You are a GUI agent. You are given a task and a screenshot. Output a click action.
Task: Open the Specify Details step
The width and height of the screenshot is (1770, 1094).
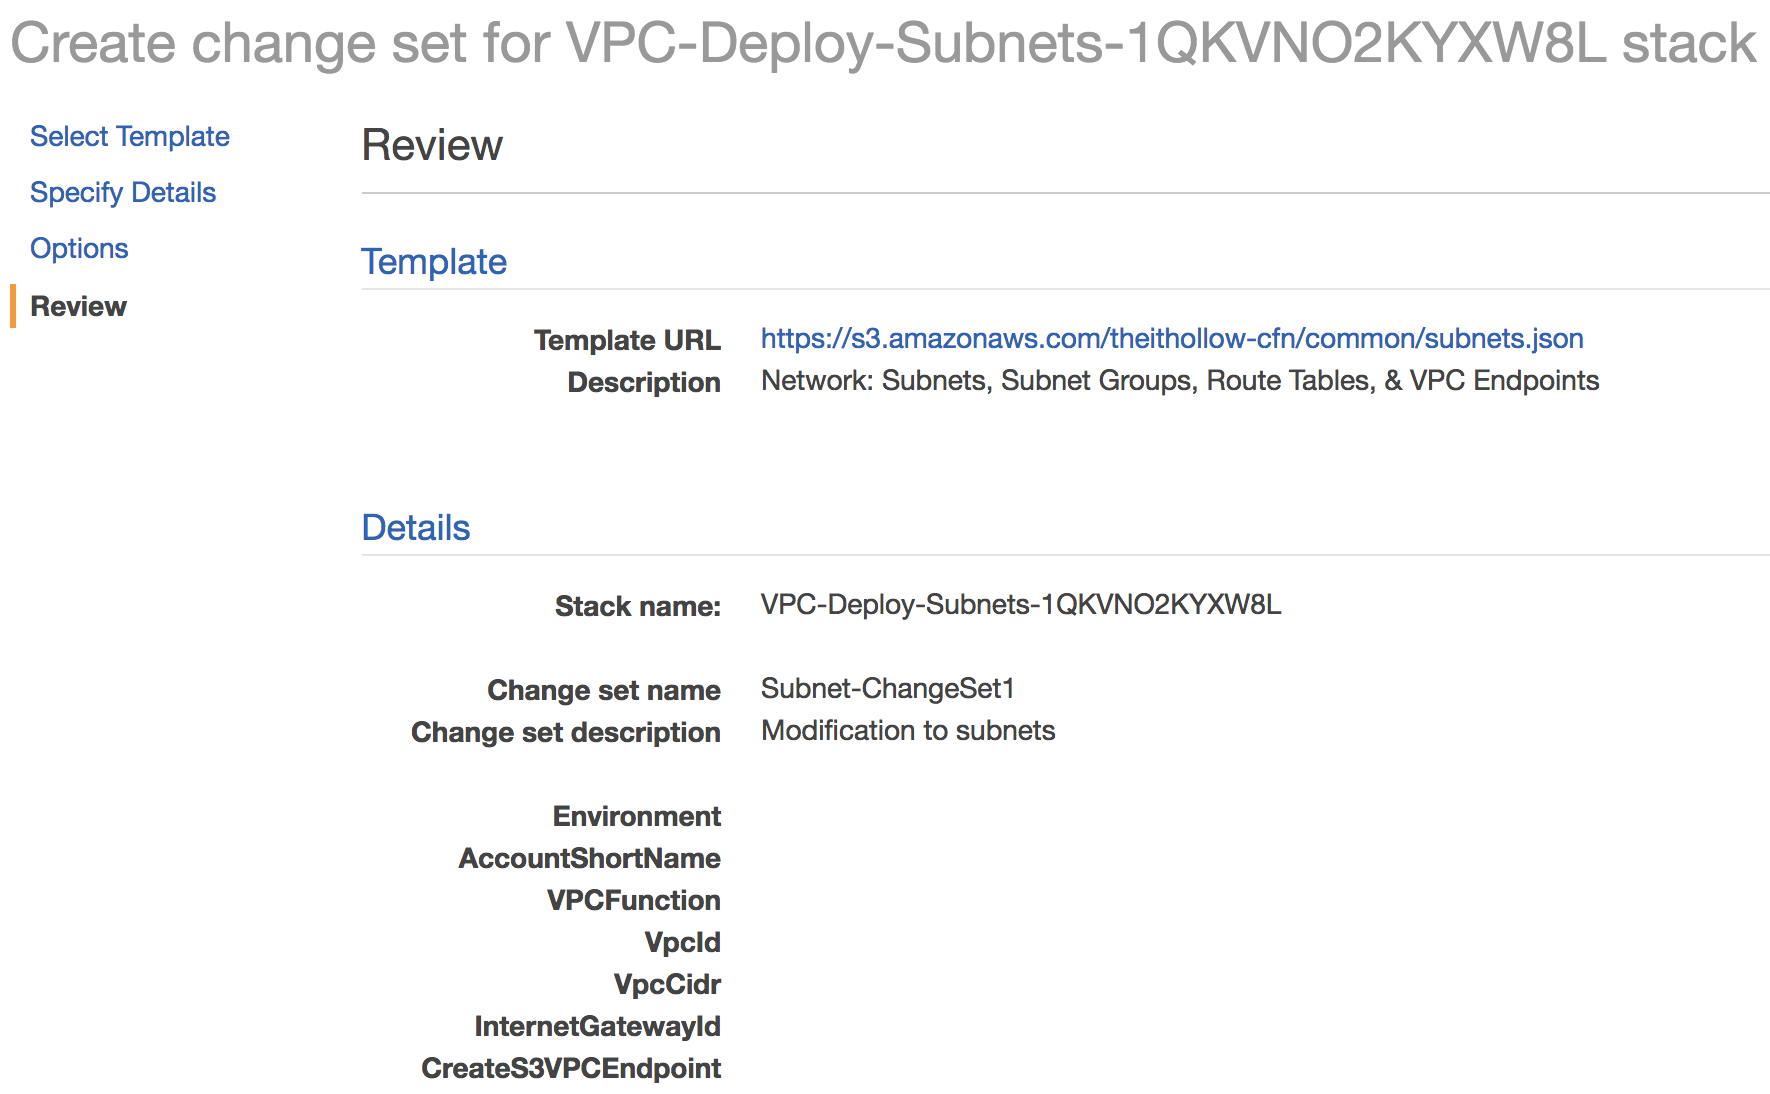pyautogui.click(x=123, y=193)
